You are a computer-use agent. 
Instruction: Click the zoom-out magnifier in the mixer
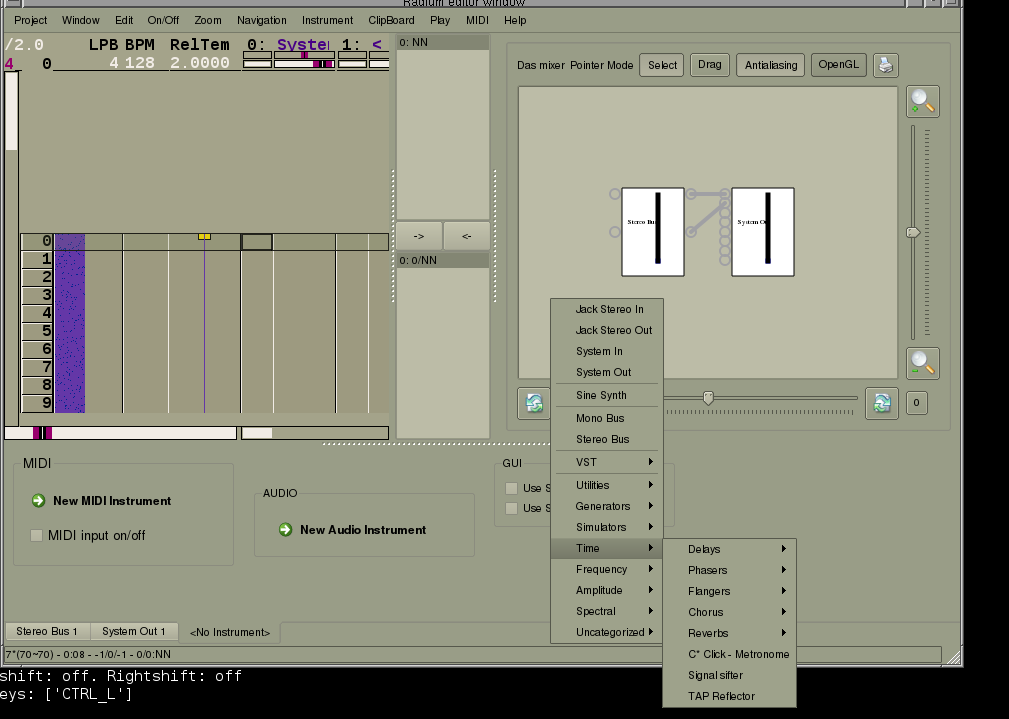point(922,364)
